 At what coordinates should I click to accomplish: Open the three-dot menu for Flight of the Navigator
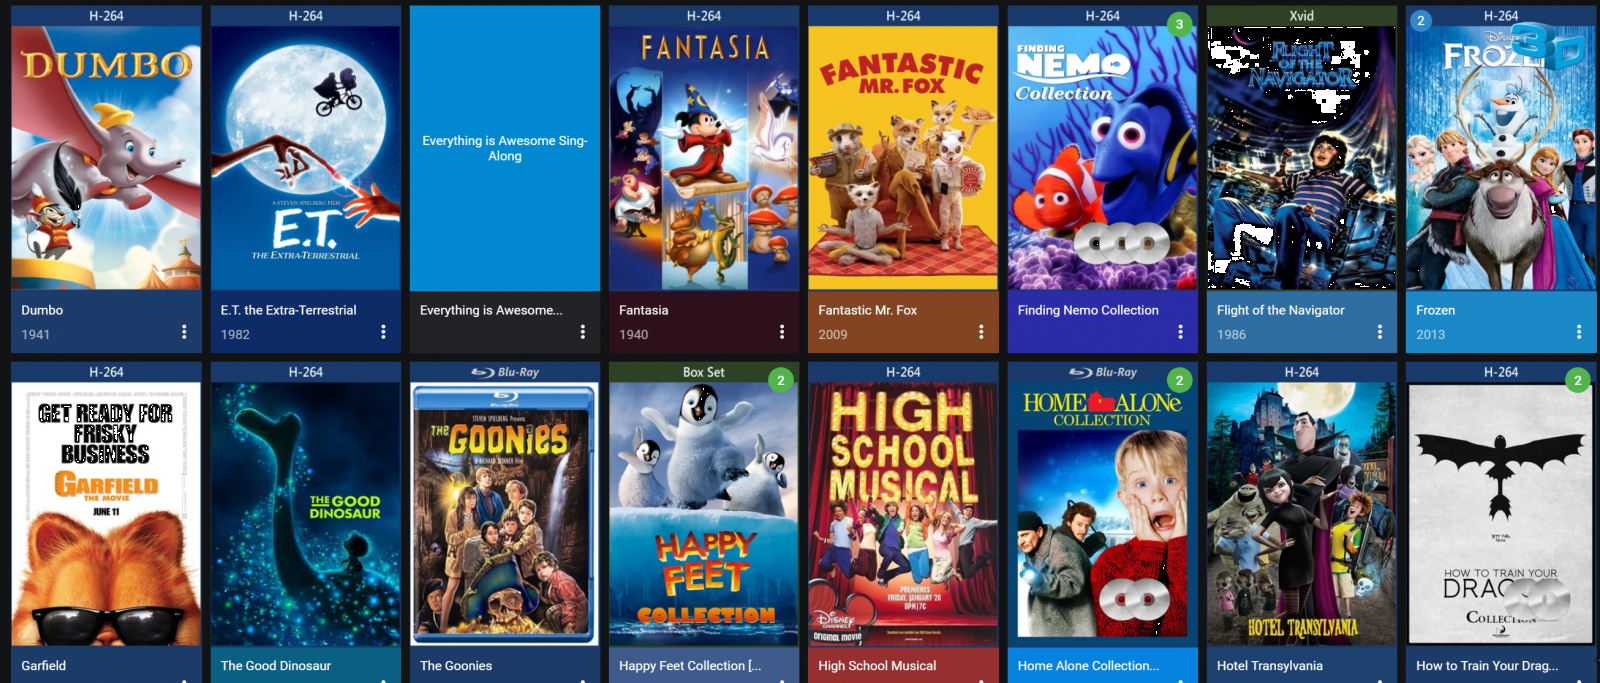pos(1380,332)
